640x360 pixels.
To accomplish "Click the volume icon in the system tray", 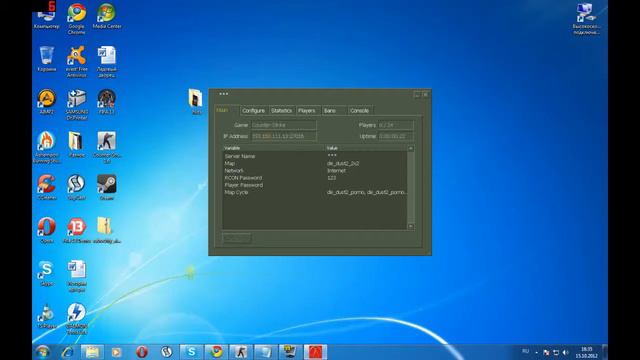I will point(566,352).
